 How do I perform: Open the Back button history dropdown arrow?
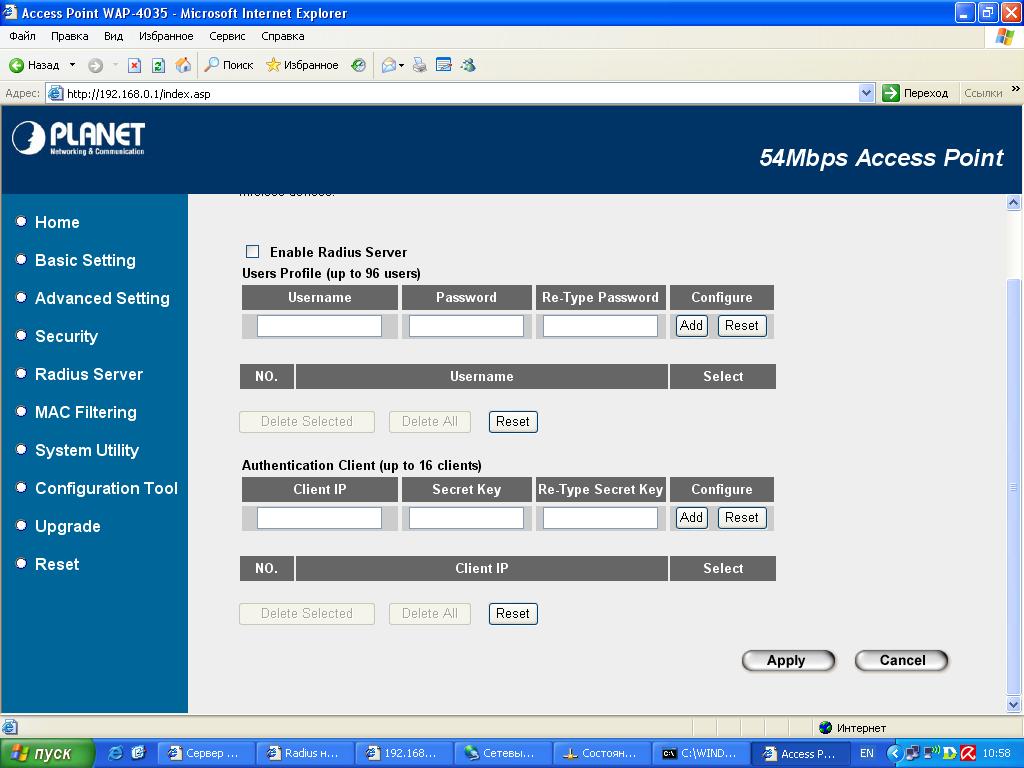tap(72, 65)
